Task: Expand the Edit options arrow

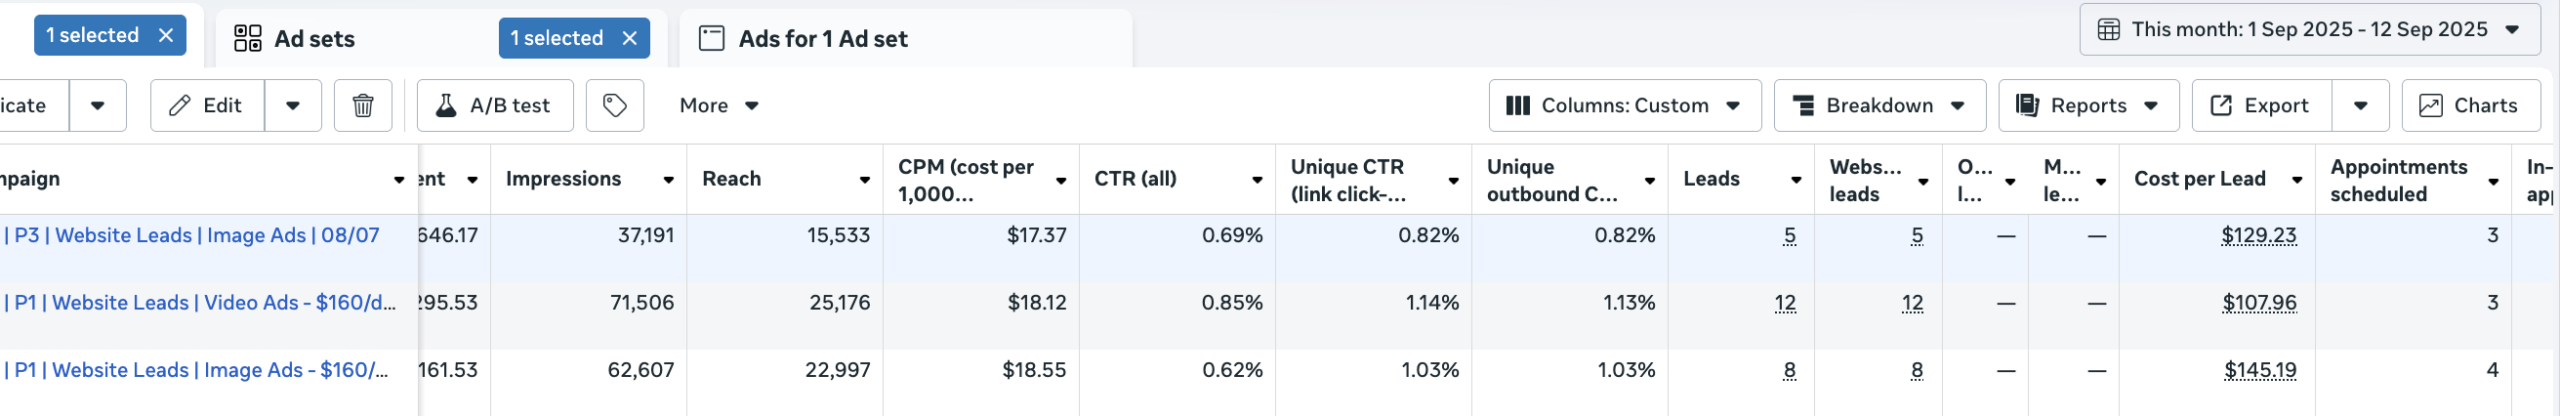Action: [293, 105]
